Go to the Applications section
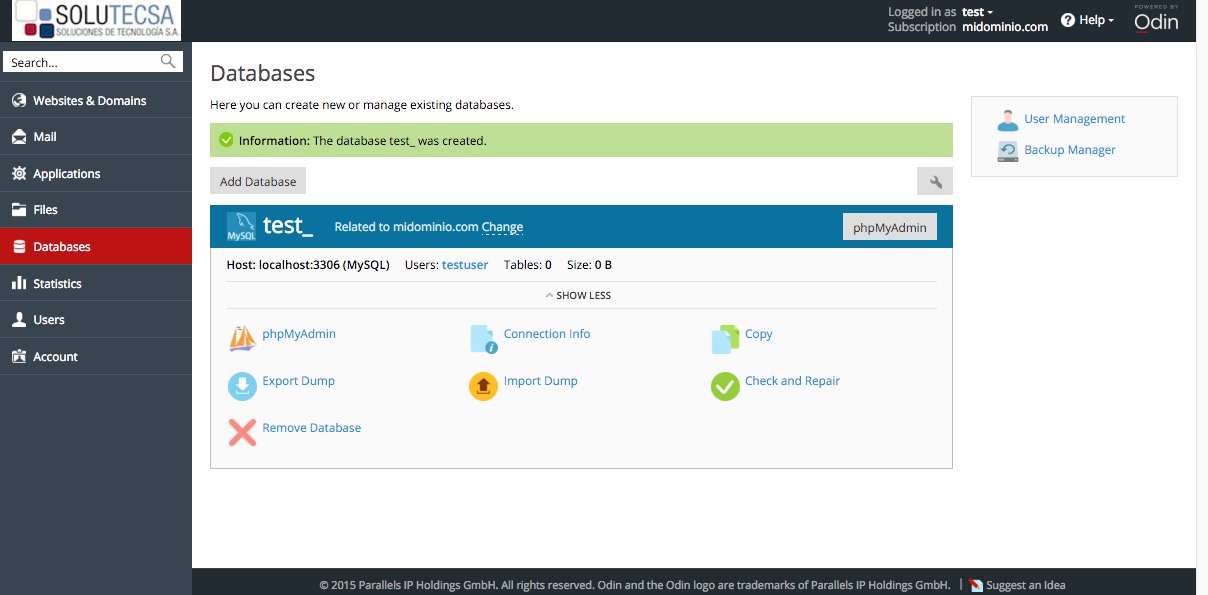This screenshot has width=1208, height=595. click(x=96, y=173)
